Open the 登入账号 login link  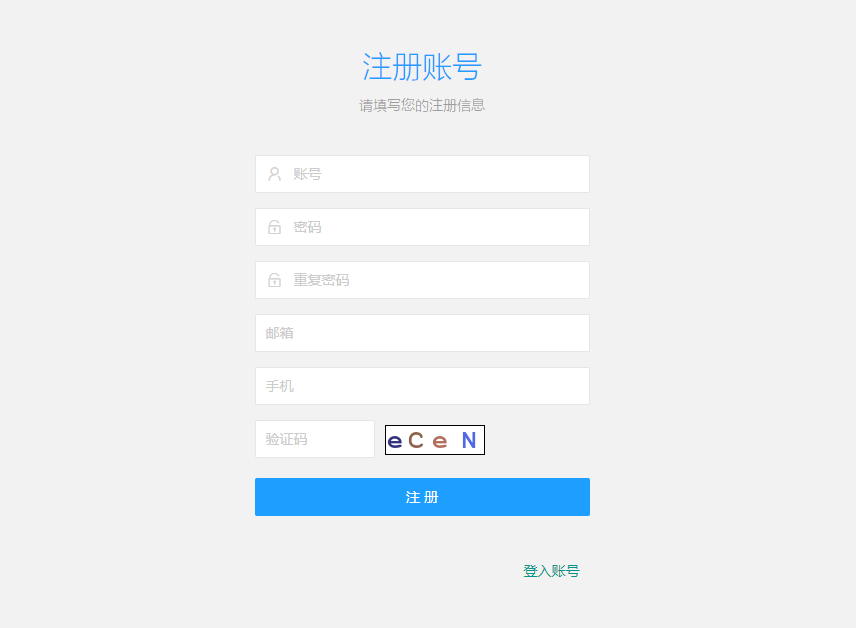551,571
